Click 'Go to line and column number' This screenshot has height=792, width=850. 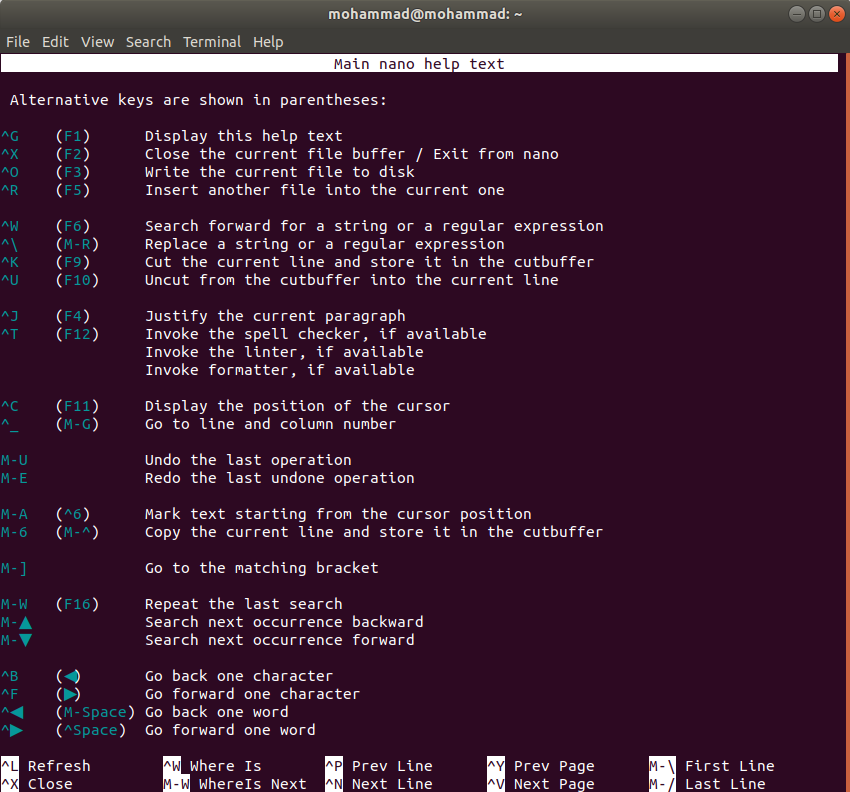coord(271,424)
